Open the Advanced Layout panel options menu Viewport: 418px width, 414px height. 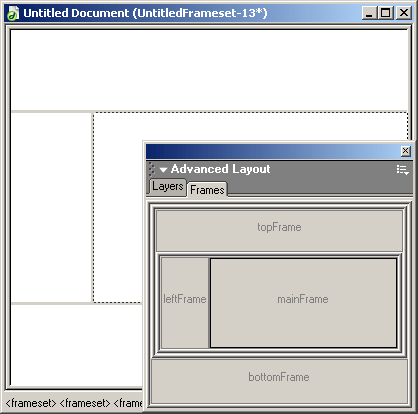click(403, 170)
